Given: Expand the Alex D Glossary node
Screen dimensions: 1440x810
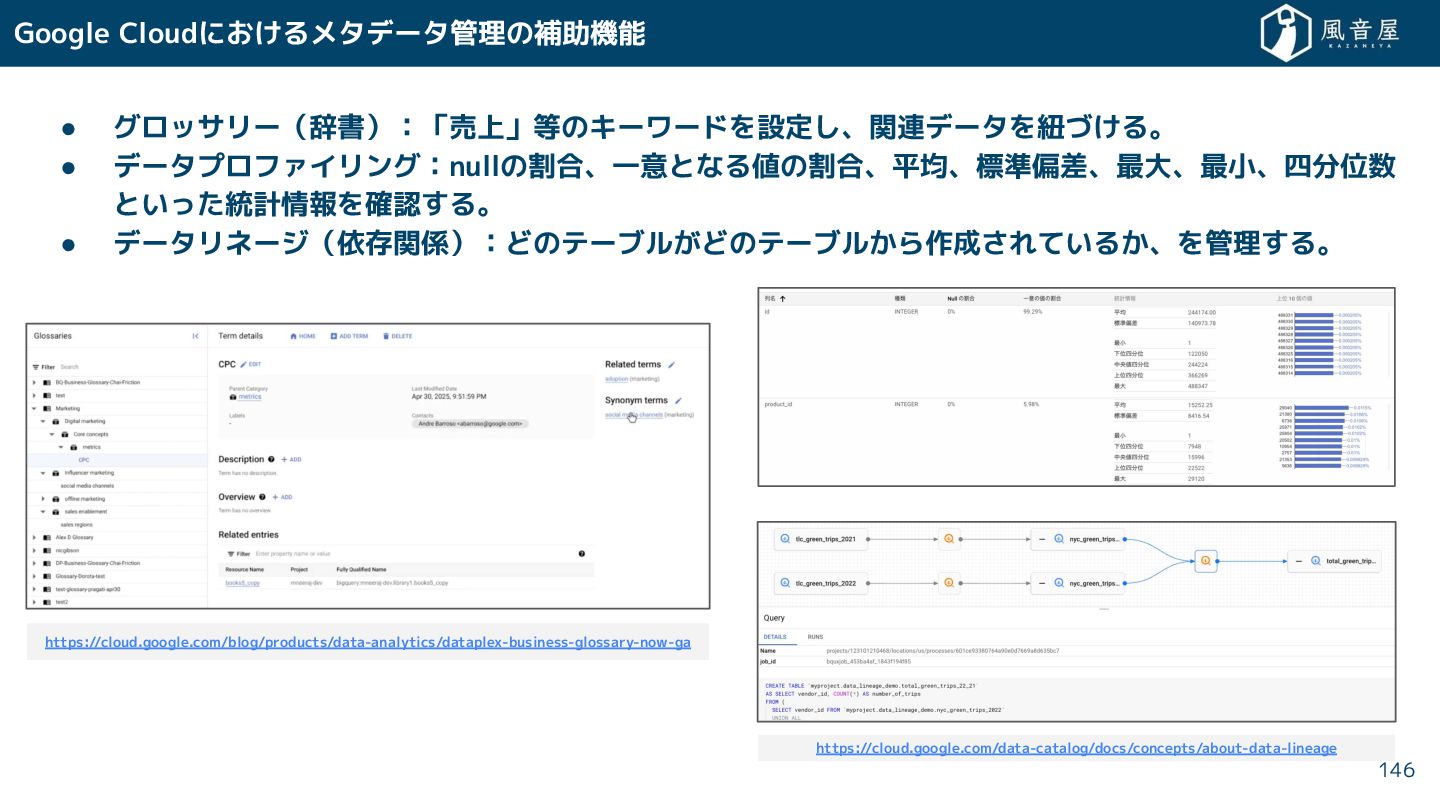Looking at the screenshot, I should pyautogui.click(x=34, y=537).
